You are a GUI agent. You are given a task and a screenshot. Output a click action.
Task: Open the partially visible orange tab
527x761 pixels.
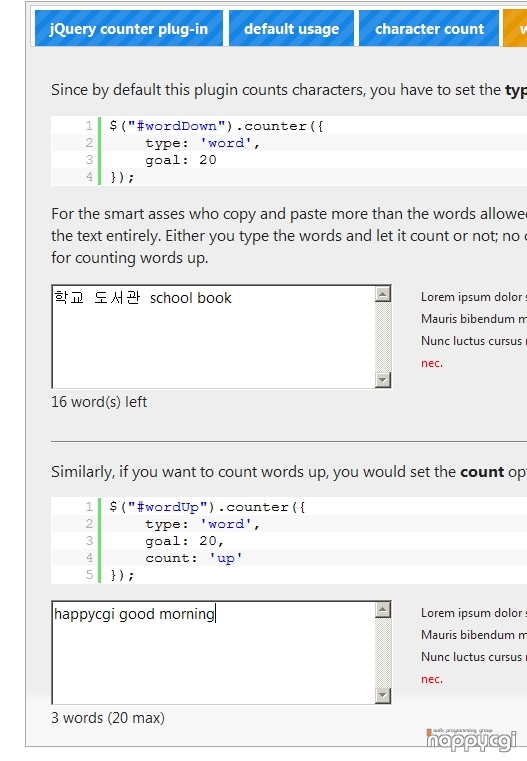(515, 29)
